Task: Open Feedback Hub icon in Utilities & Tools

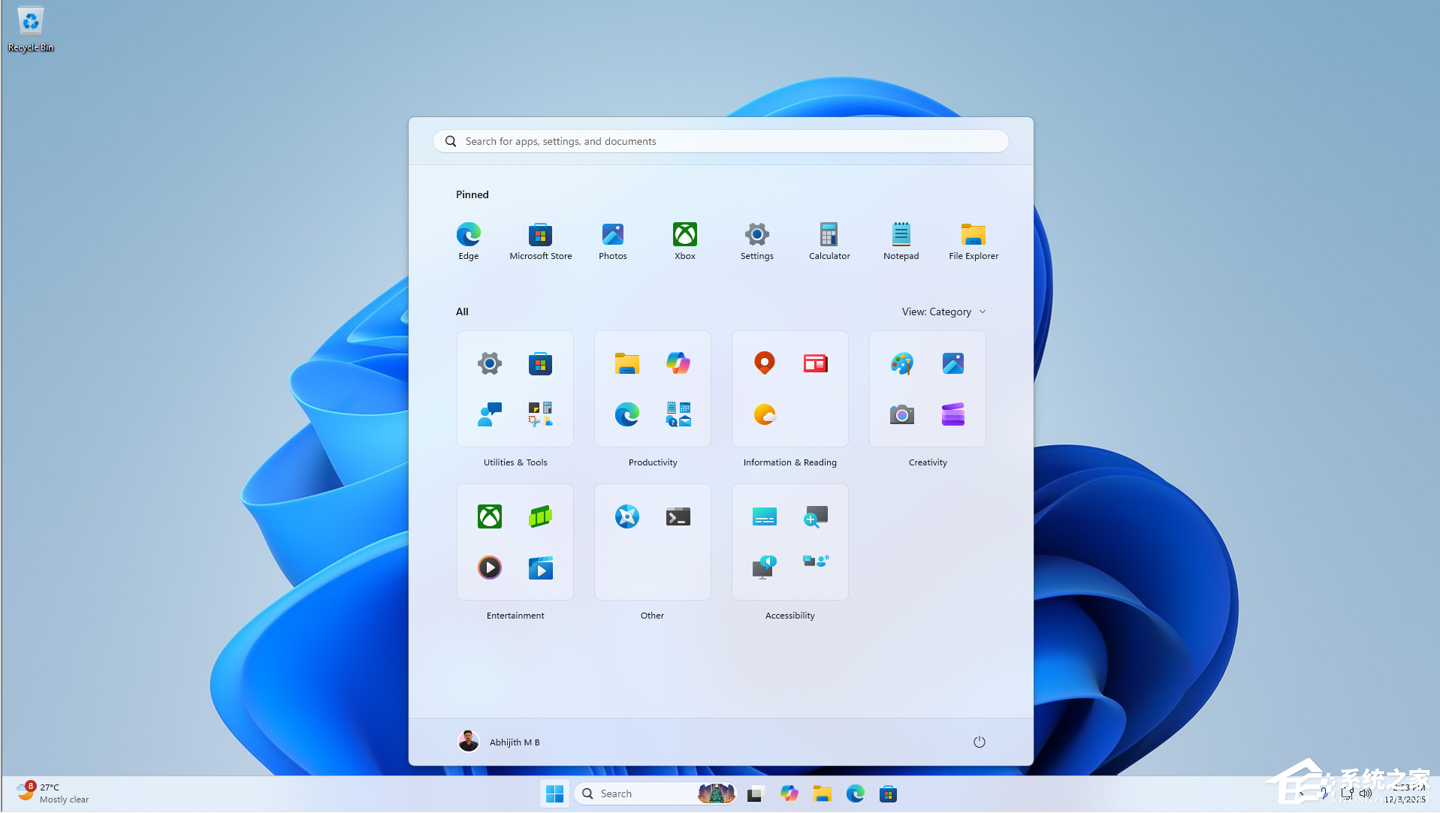Action: click(x=489, y=414)
